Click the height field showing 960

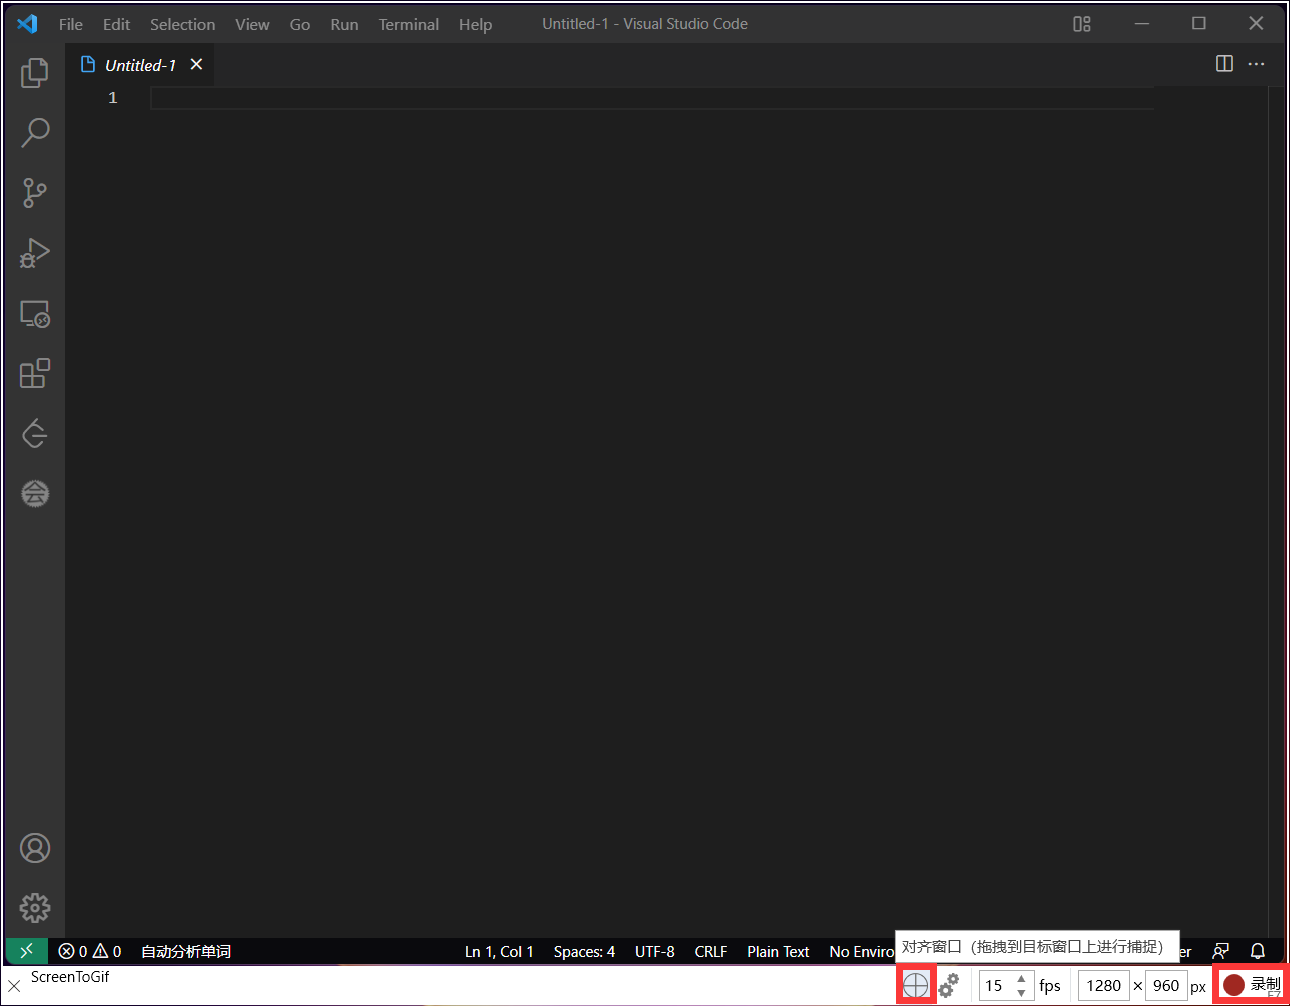1166,985
